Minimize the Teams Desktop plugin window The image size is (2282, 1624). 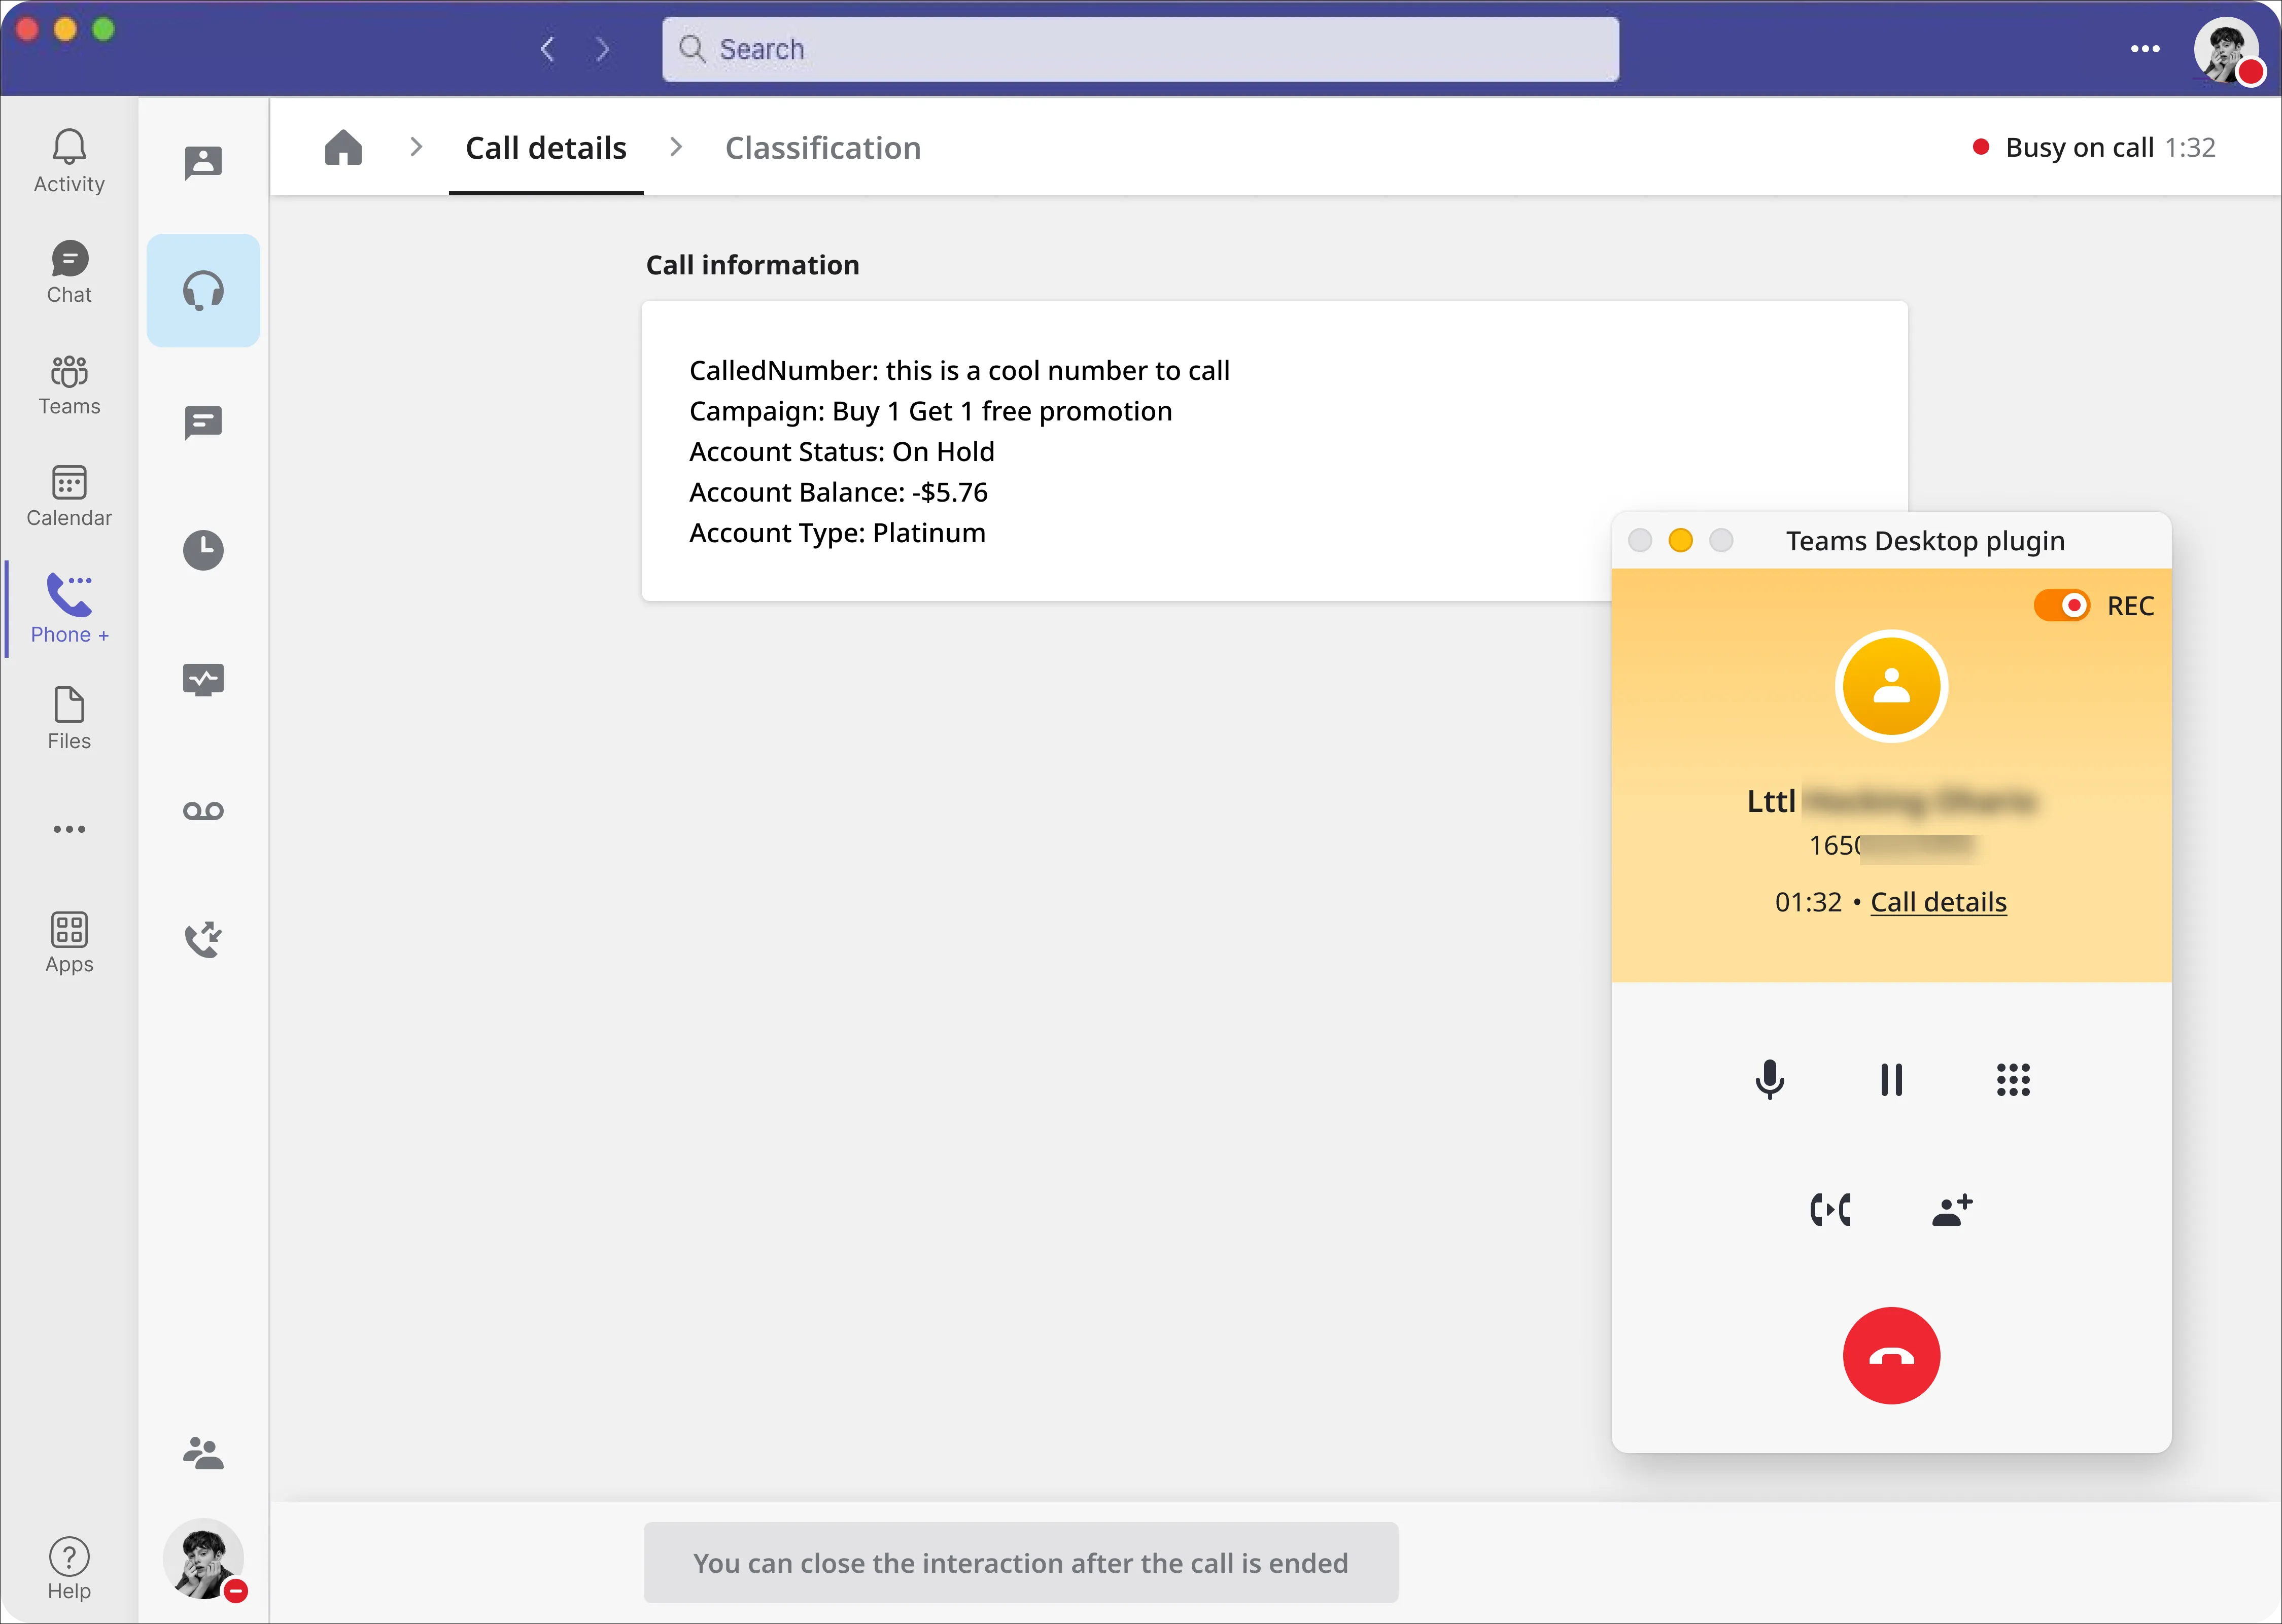(x=1681, y=540)
